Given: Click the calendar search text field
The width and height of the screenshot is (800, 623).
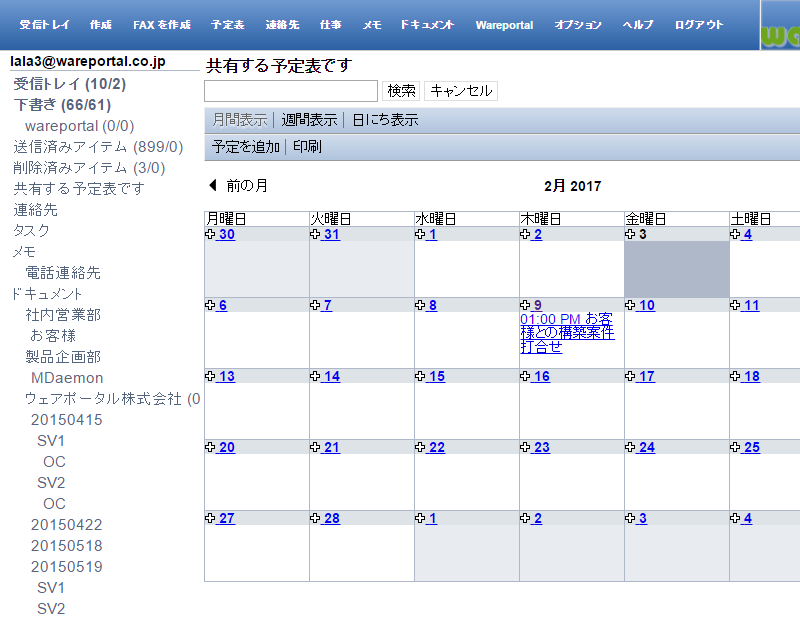Looking at the screenshot, I should (291, 91).
